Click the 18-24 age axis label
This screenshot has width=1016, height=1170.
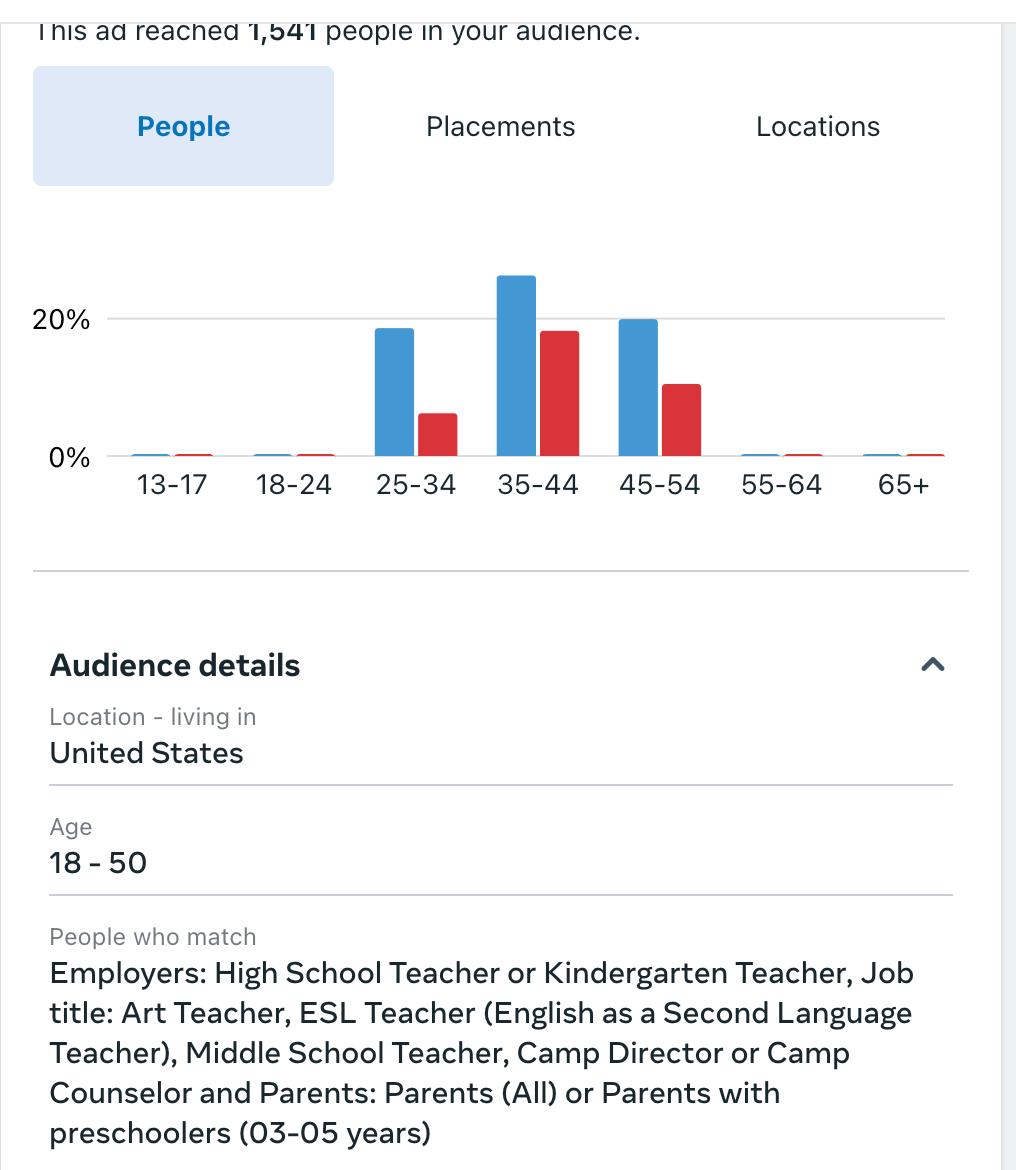pyautogui.click(x=293, y=485)
